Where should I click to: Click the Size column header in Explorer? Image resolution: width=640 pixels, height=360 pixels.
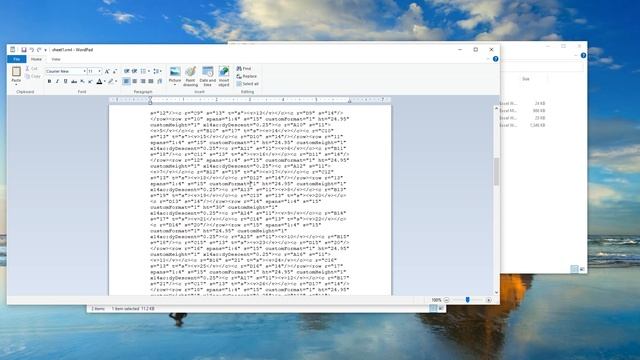pos(526,79)
